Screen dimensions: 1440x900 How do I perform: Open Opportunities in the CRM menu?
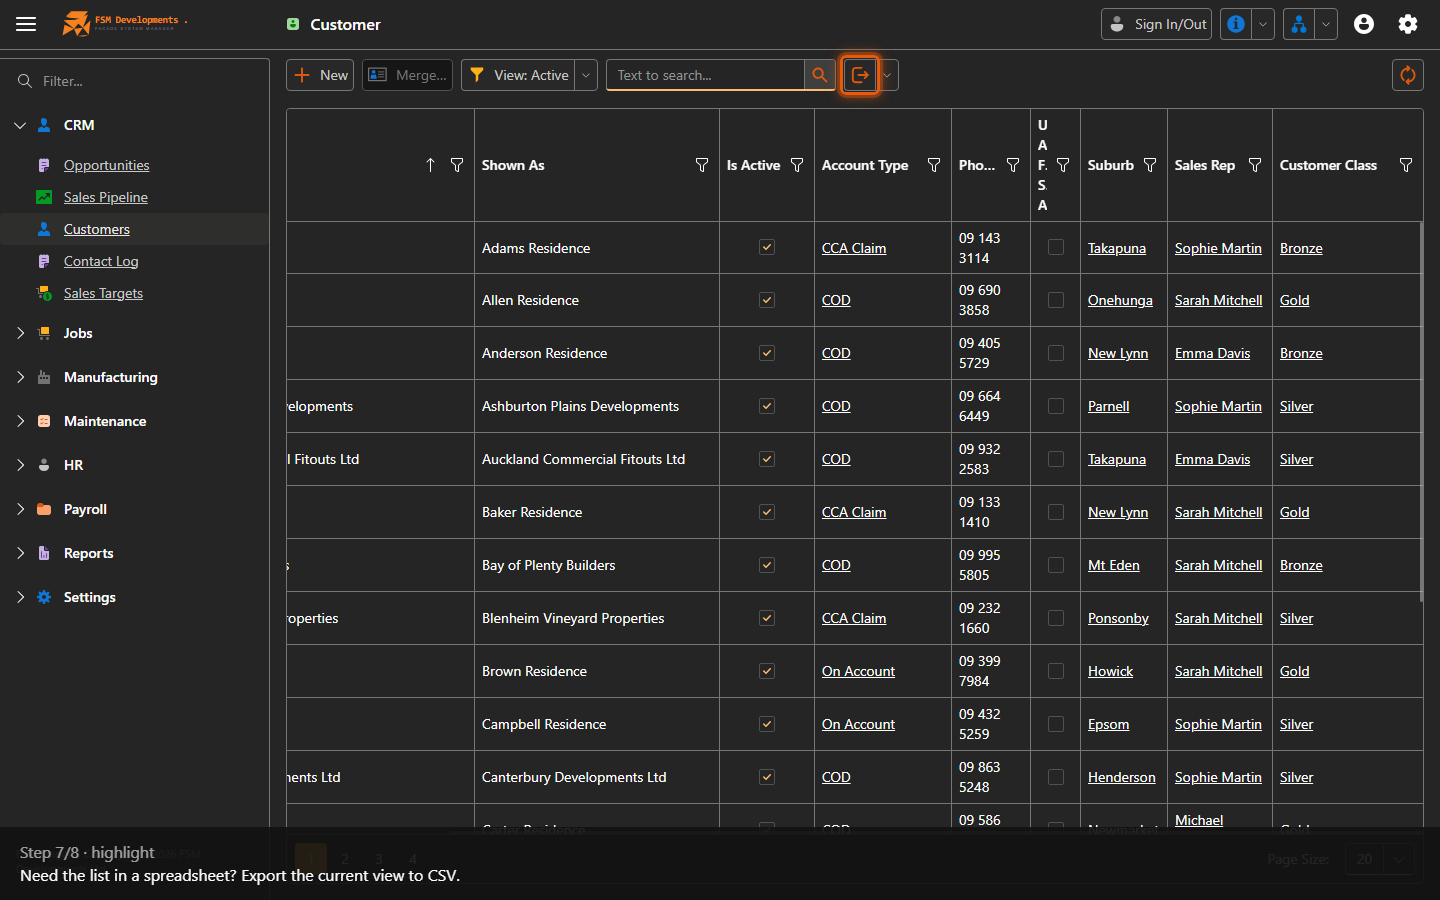106,165
